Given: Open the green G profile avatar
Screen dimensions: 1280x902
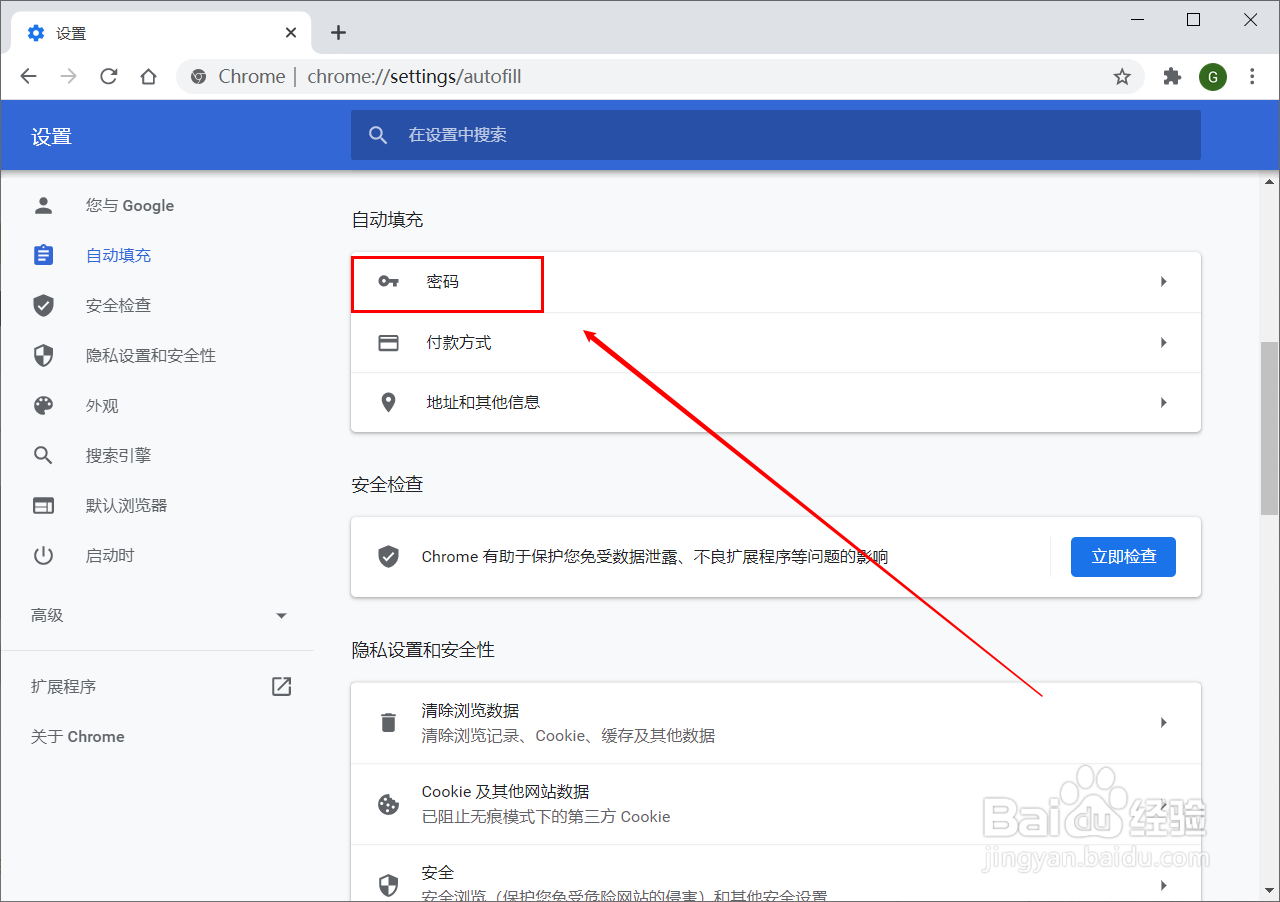Looking at the screenshot, I should (1213, 76).
